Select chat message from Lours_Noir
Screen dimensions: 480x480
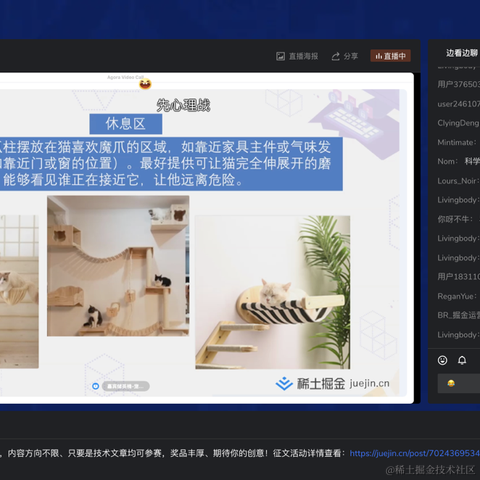click(x=459, y=181)
